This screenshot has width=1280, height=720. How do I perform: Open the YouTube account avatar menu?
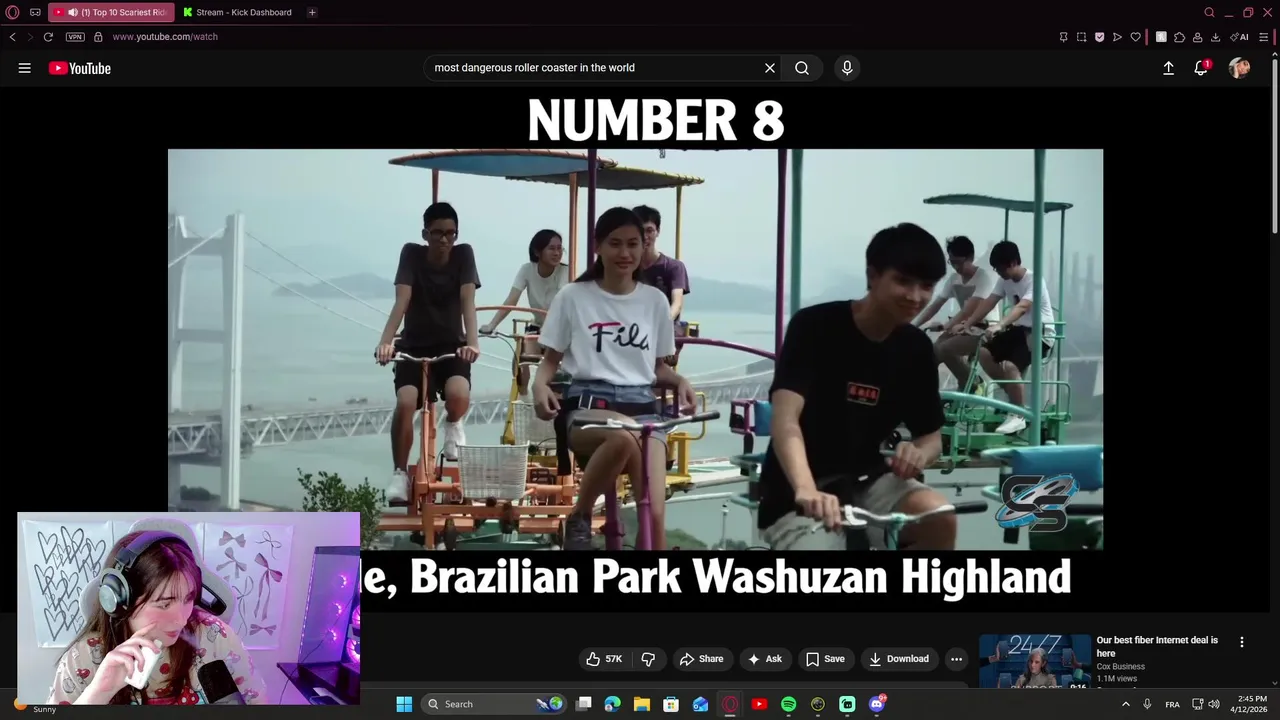click(1239, 68)
